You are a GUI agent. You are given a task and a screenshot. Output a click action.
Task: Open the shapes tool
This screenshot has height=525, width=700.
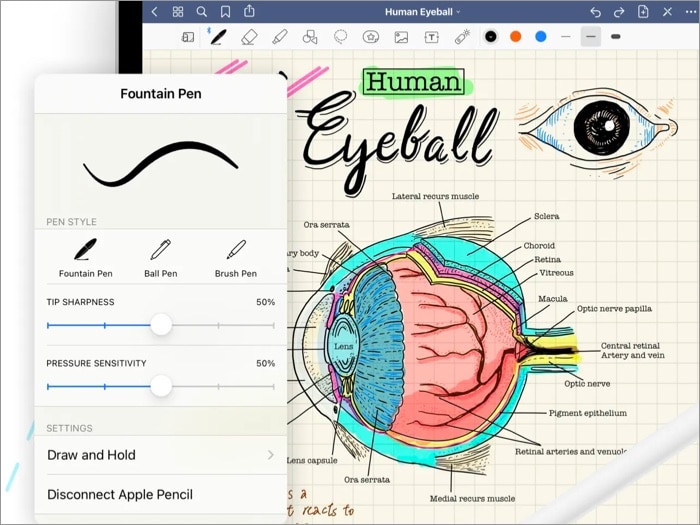(309, 37)
